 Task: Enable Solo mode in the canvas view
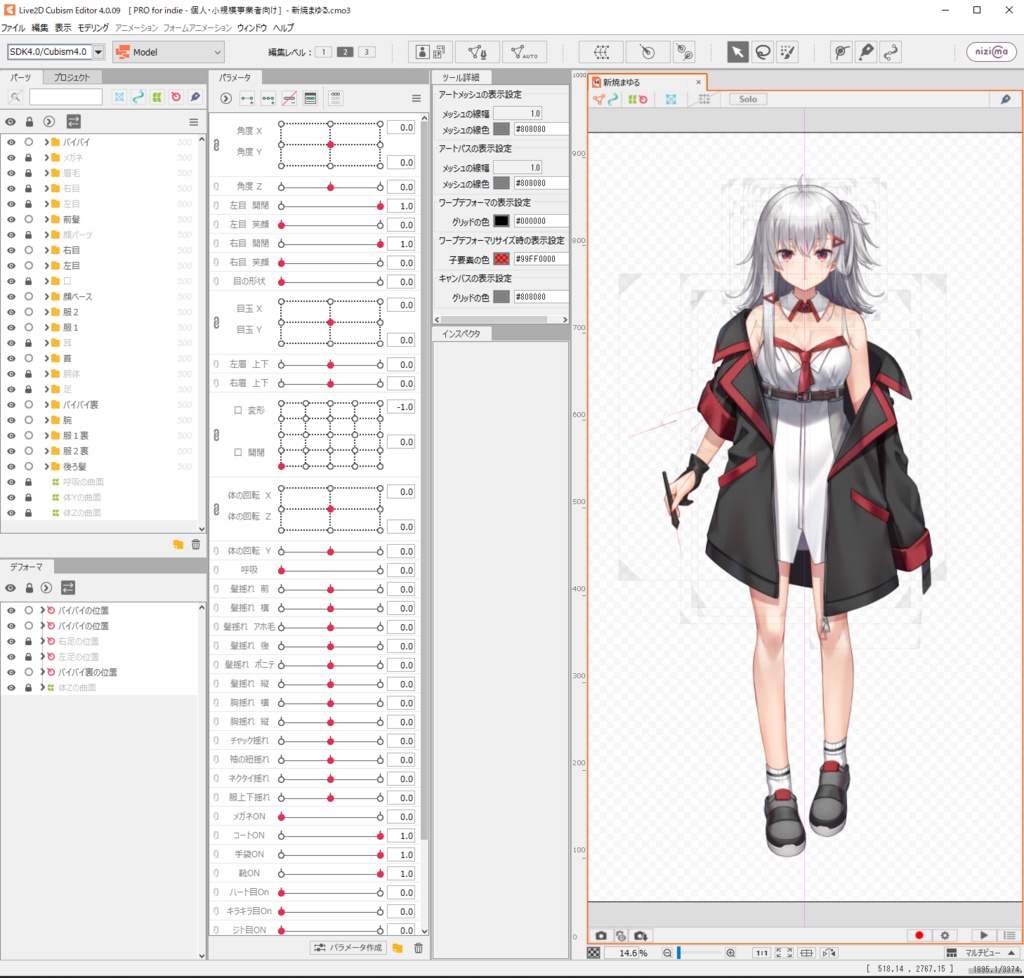pyautogui.click(x=748, y=99)
